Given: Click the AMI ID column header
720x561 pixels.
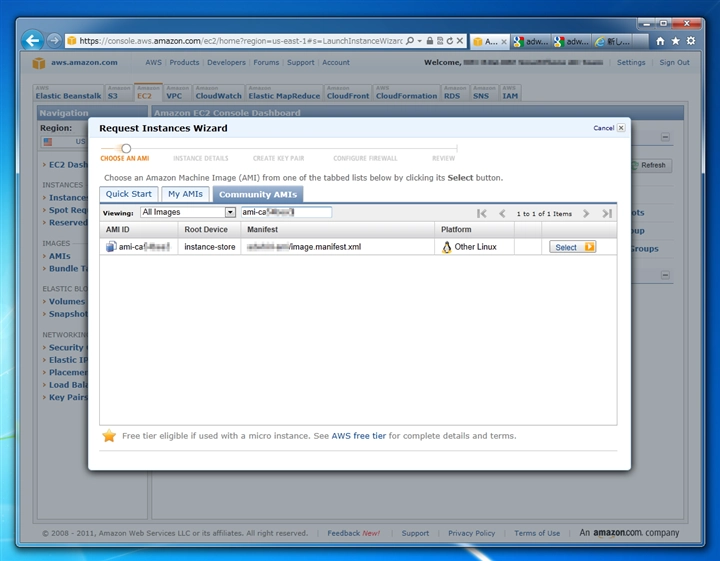Looking at the screenshot, I should pyautogui.click(x=139, y=230).
